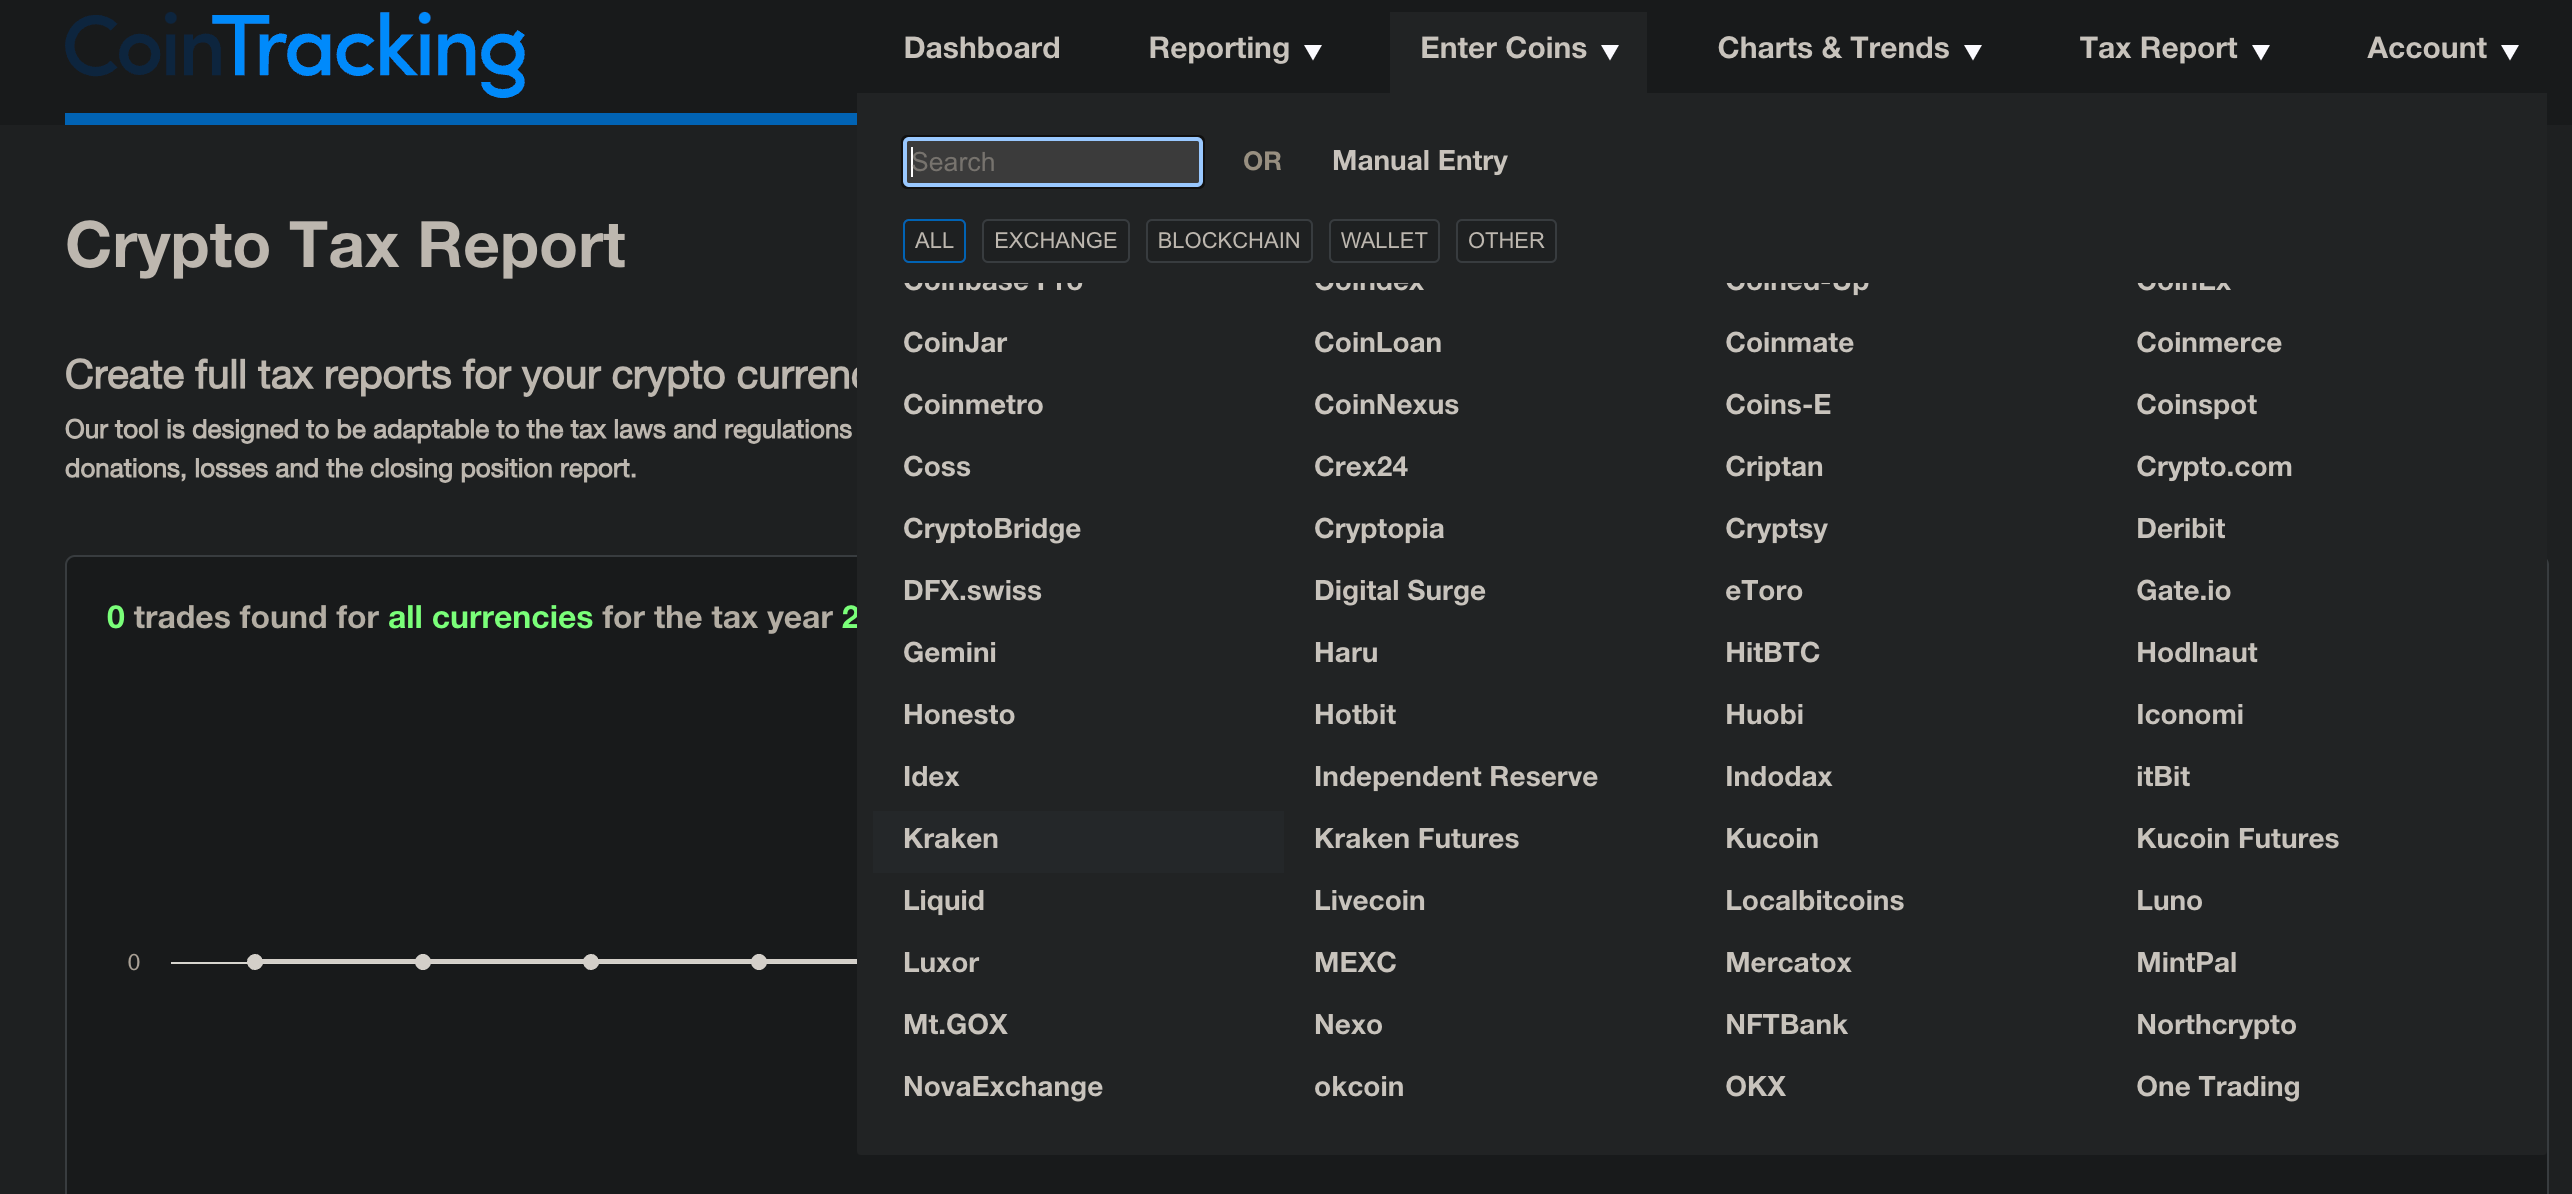Open the Tax Report dropdown menu
Screen dimensions: 2572x1194
click(2173, 48)
